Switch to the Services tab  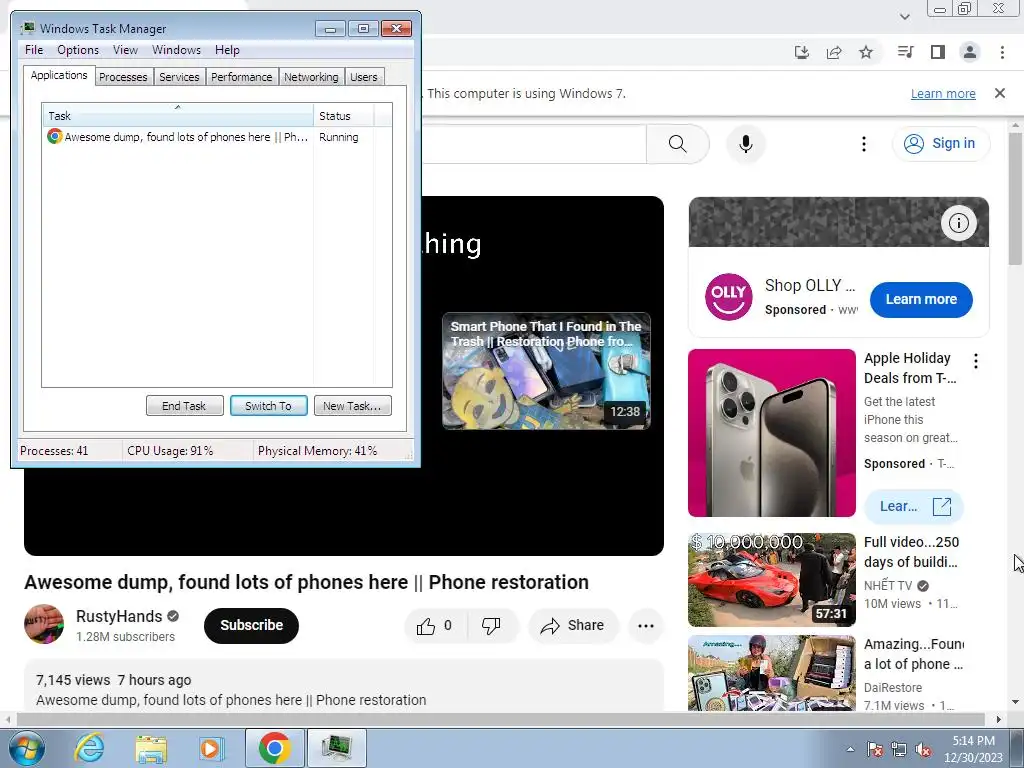click(x=179, y=77)
